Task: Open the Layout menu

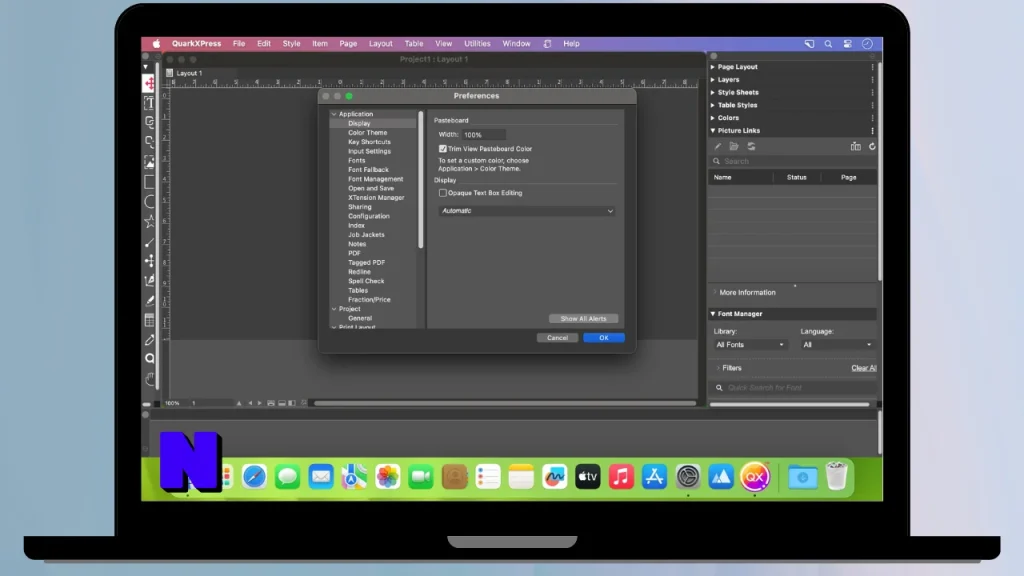Action: tap(381, 44)
